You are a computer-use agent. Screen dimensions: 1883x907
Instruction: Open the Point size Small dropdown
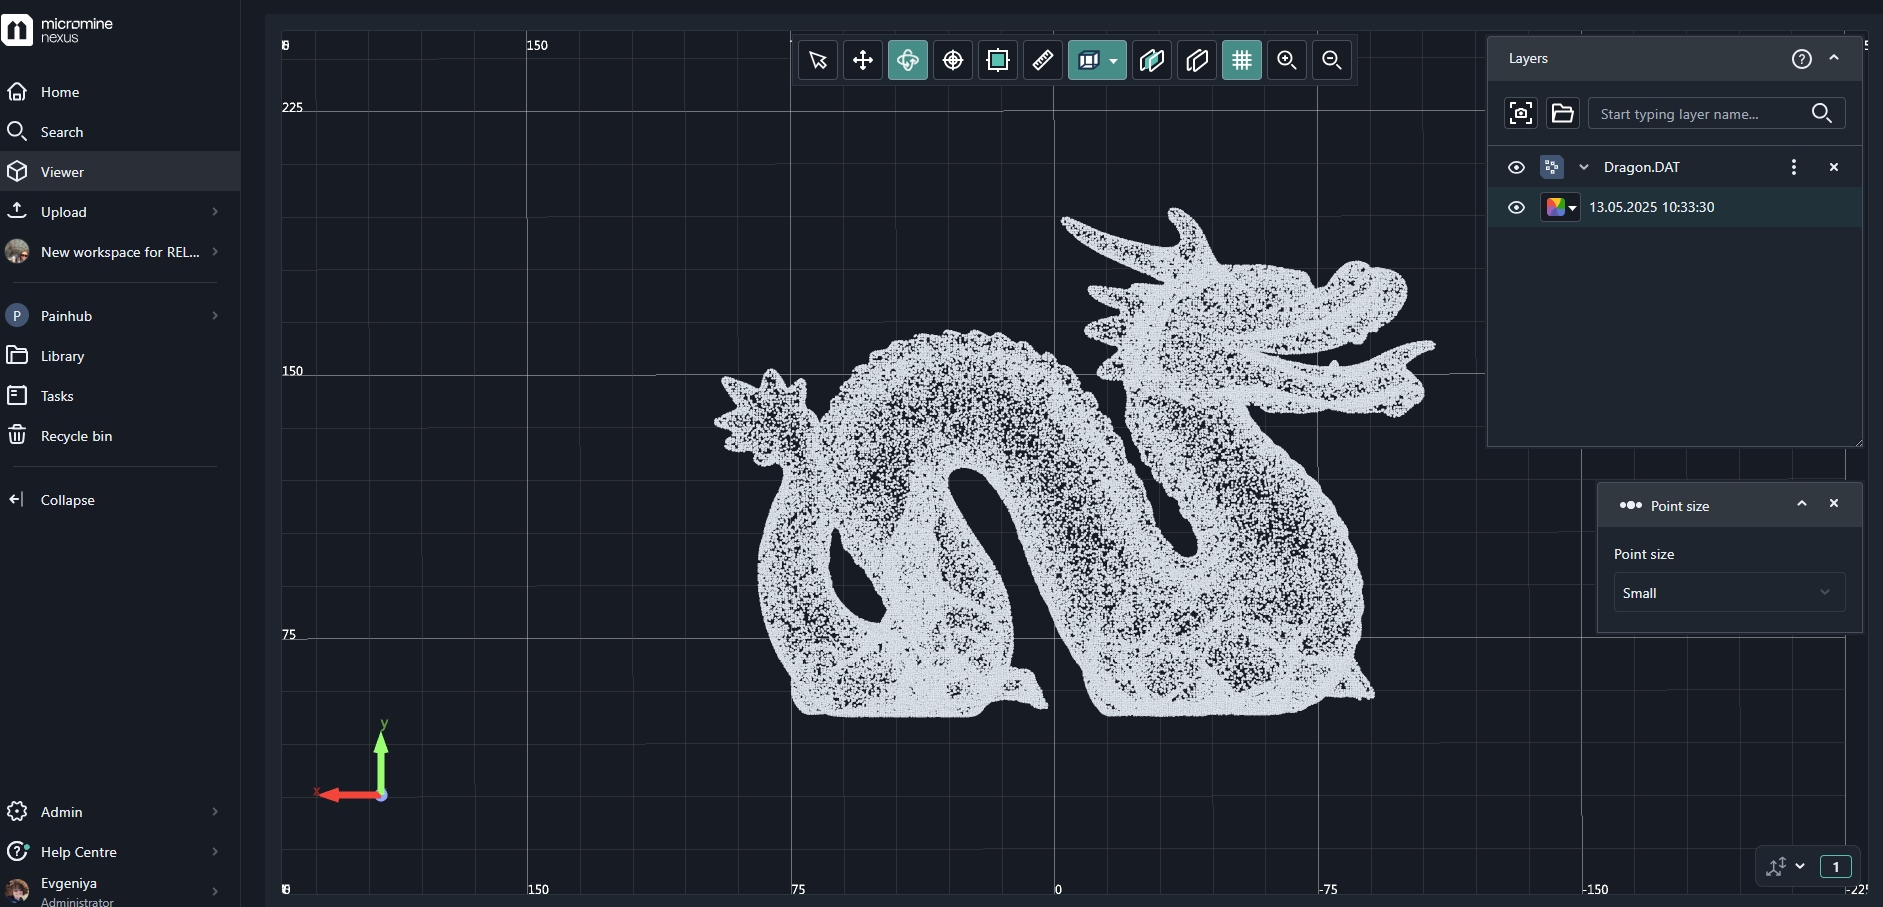pos(1728,593)
